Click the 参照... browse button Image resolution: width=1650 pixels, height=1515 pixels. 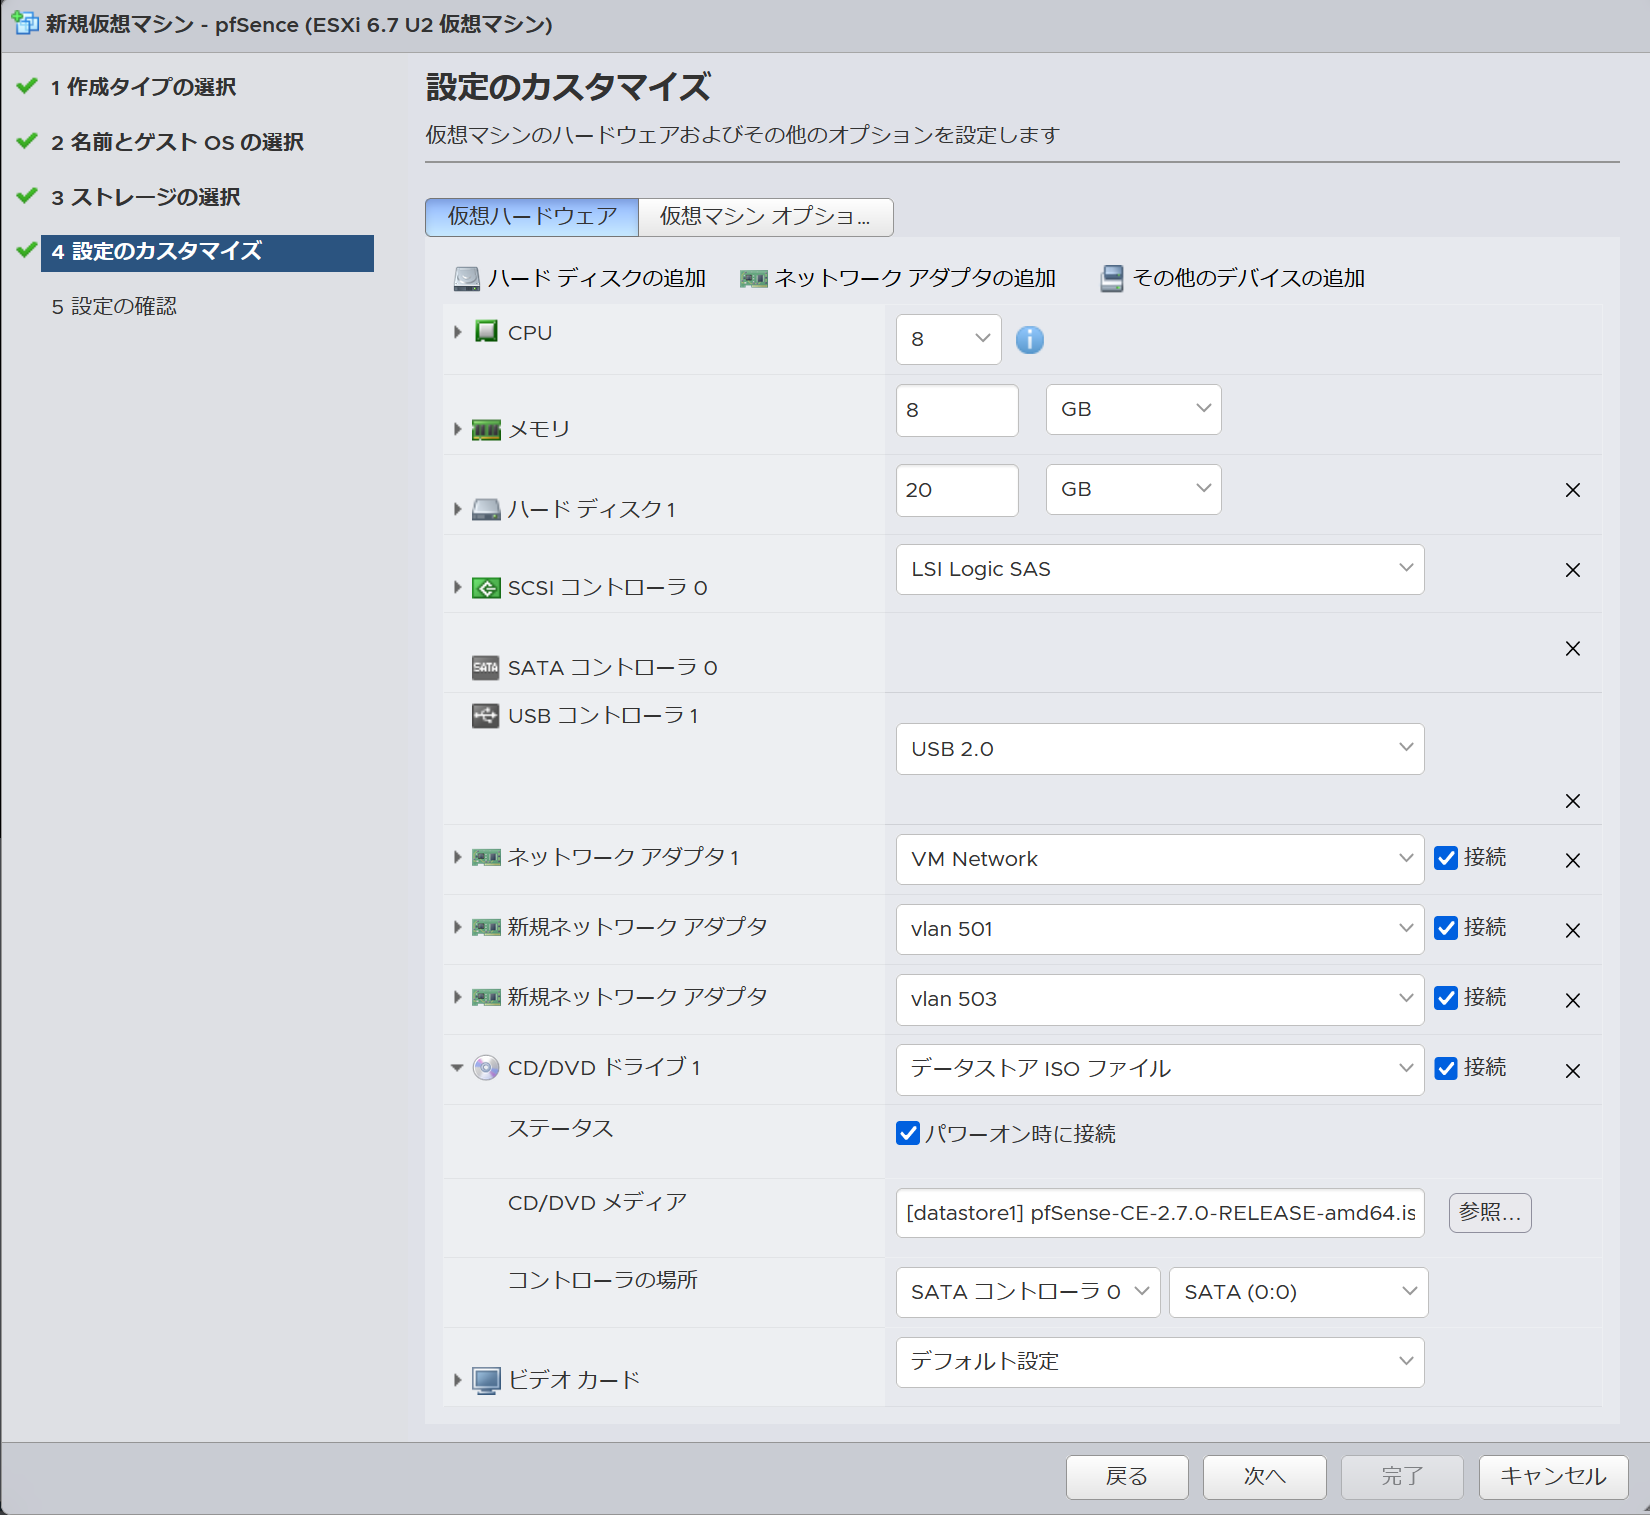click(x=1490, y=1212)
